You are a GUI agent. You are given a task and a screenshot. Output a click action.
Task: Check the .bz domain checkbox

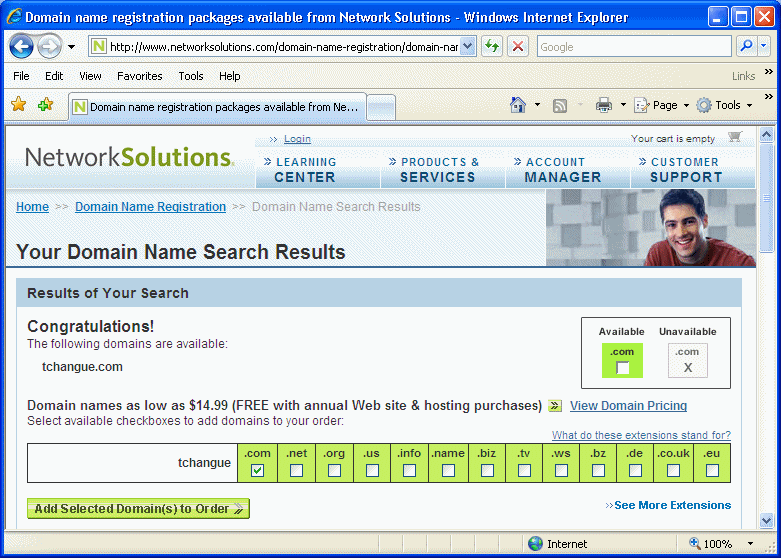coord(598,470)
